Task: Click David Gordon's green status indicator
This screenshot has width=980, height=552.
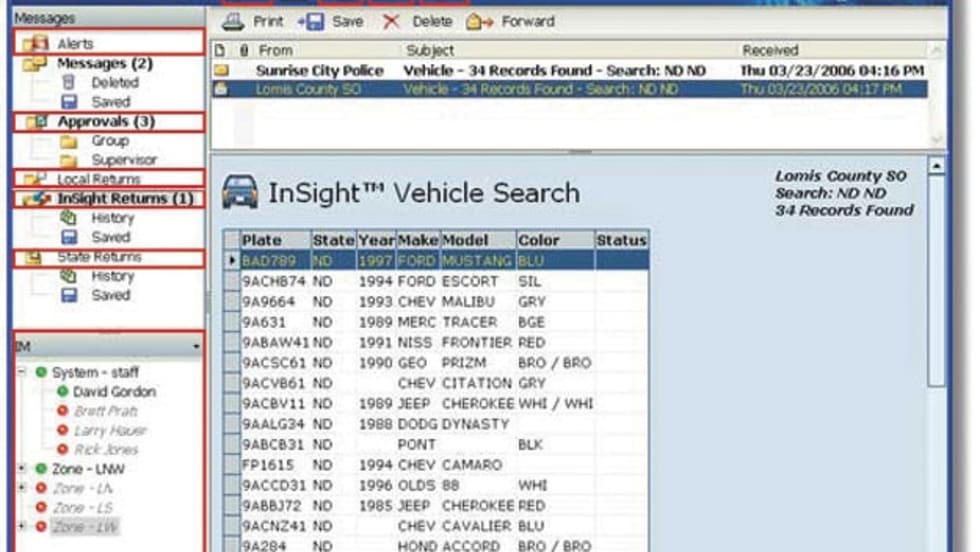Action: click(62, 392)
